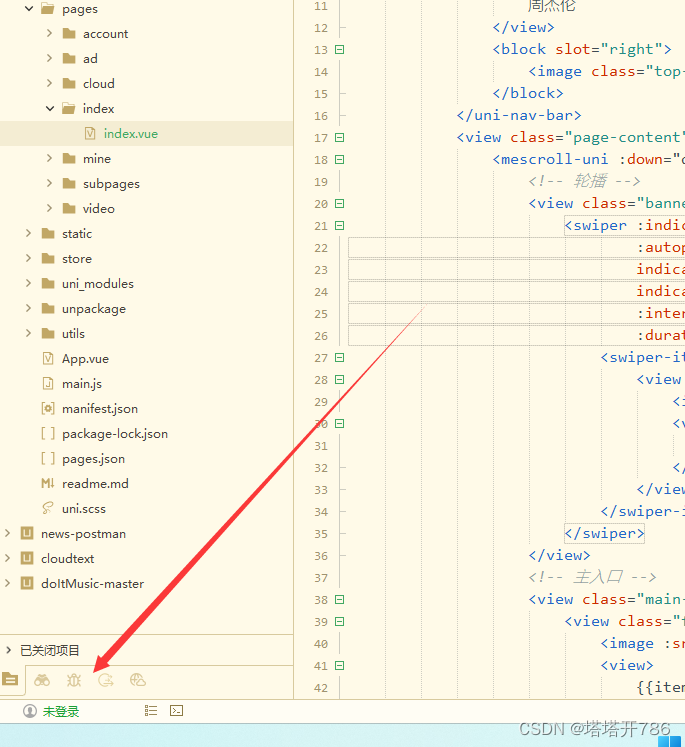Click the open index folder icon
685x747 pixels.
69,109
